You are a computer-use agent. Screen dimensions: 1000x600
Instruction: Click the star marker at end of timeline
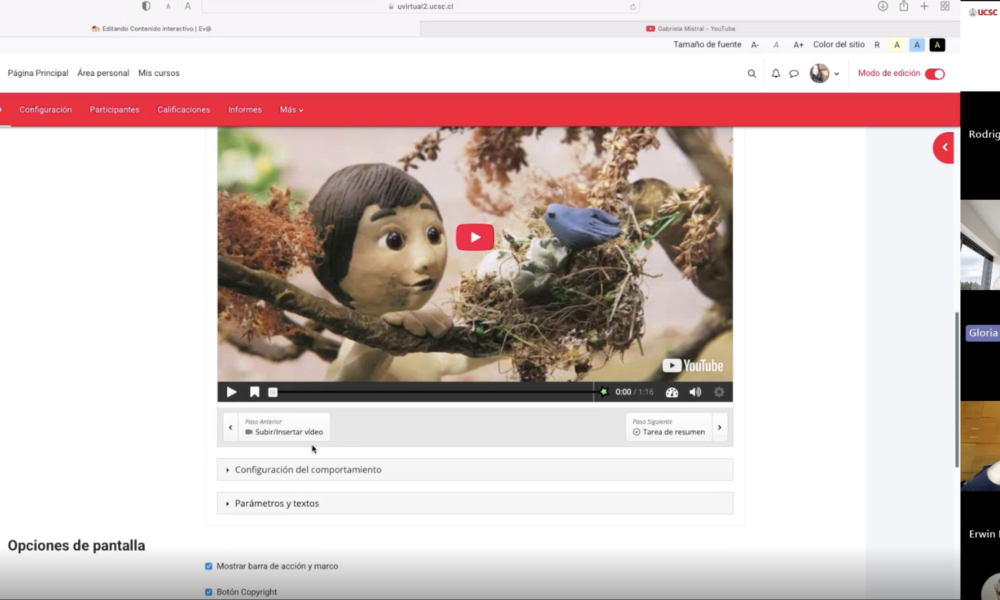[x=603, y=392]
